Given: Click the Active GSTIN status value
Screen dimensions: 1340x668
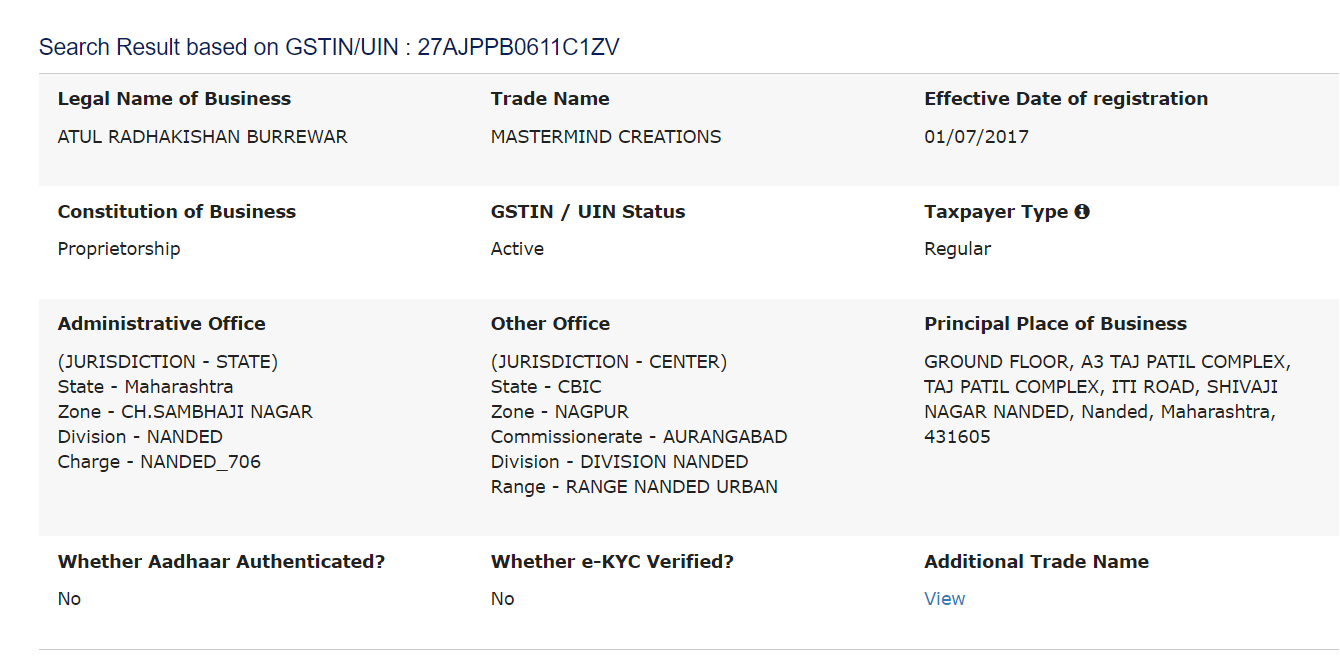Looking at the screenshot, I should pyautogui.click(x=517, y=249).
